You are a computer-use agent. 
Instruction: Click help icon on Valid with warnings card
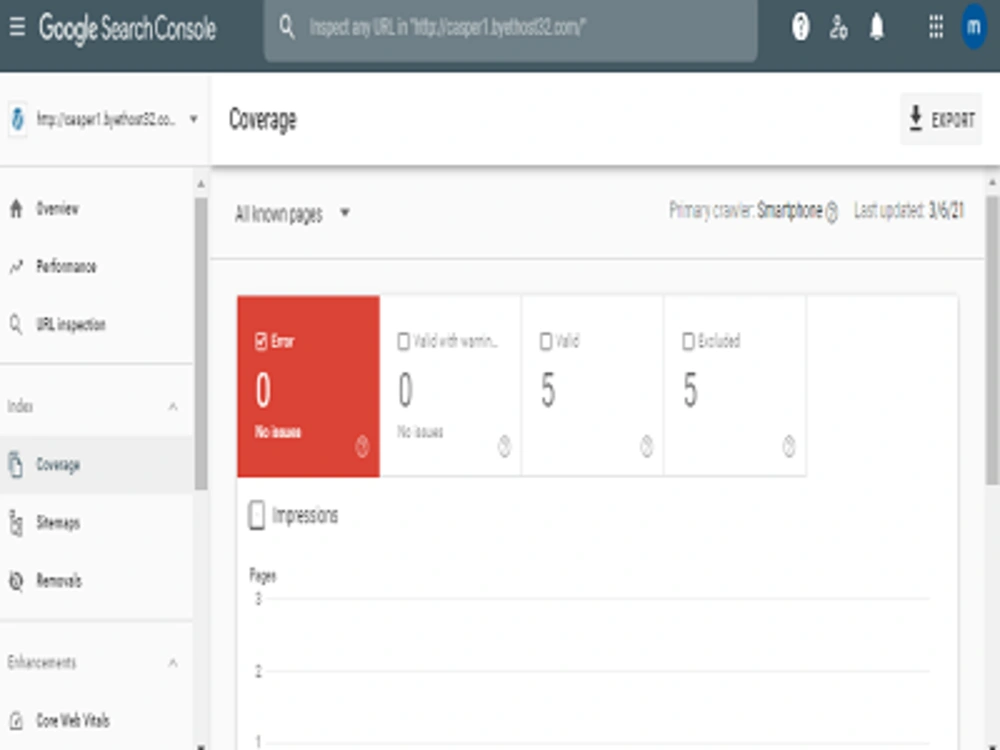[504, 446]
